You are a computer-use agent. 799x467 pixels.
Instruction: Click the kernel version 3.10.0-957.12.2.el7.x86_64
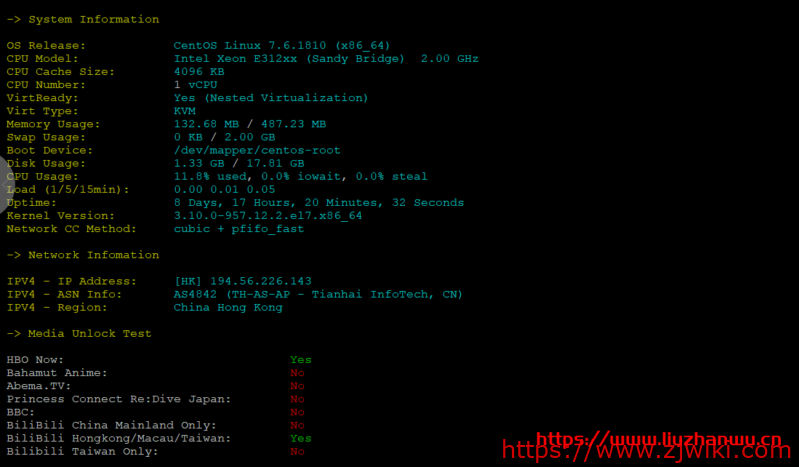(268, 216)
